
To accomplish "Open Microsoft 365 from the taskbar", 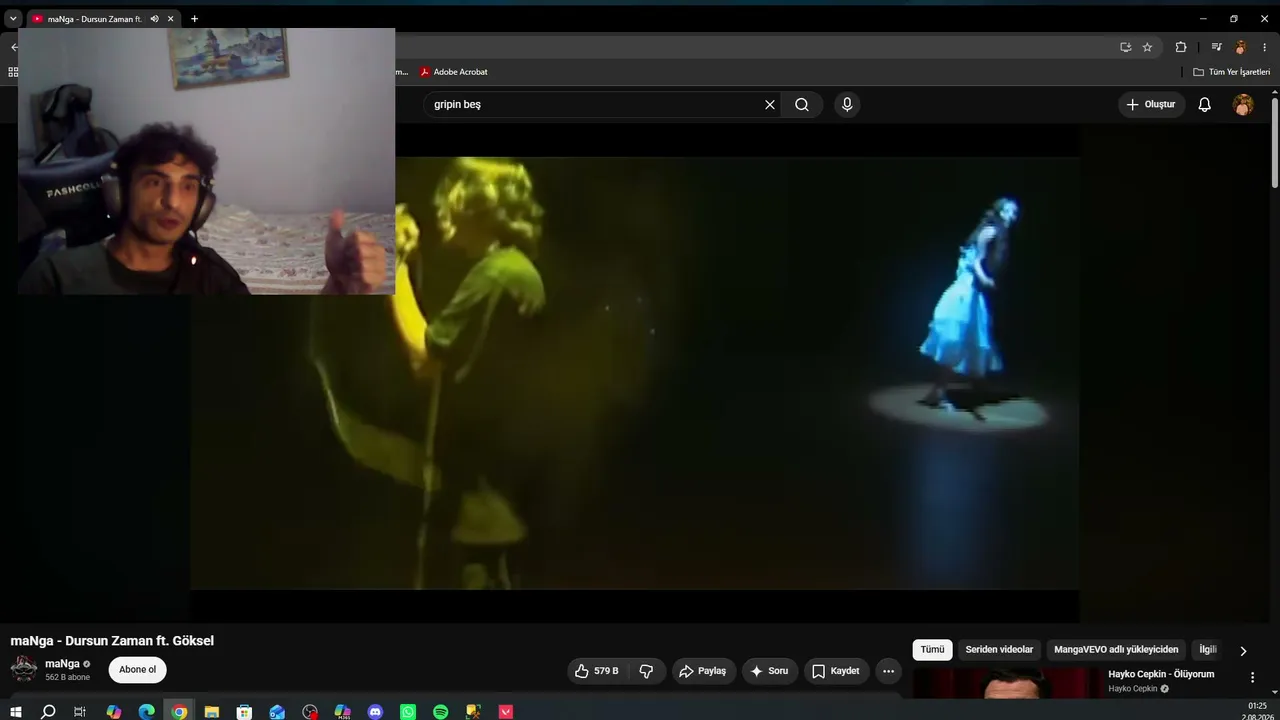I will click(x=342, y=712).
